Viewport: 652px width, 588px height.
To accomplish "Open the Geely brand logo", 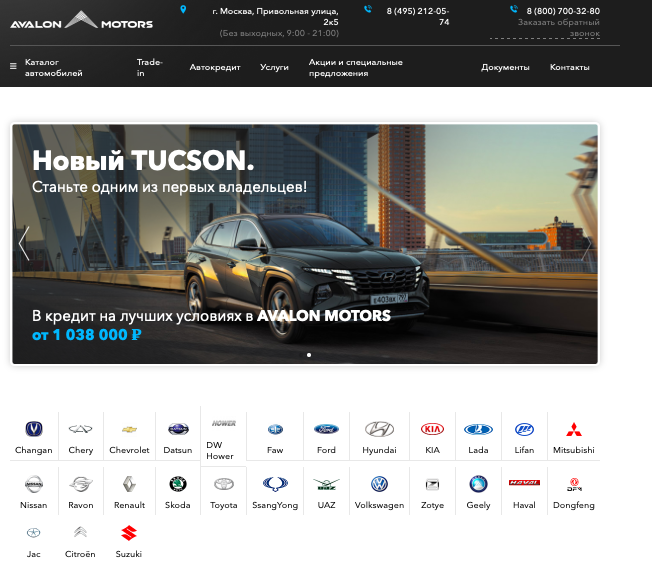I will (x=478, y=484).
